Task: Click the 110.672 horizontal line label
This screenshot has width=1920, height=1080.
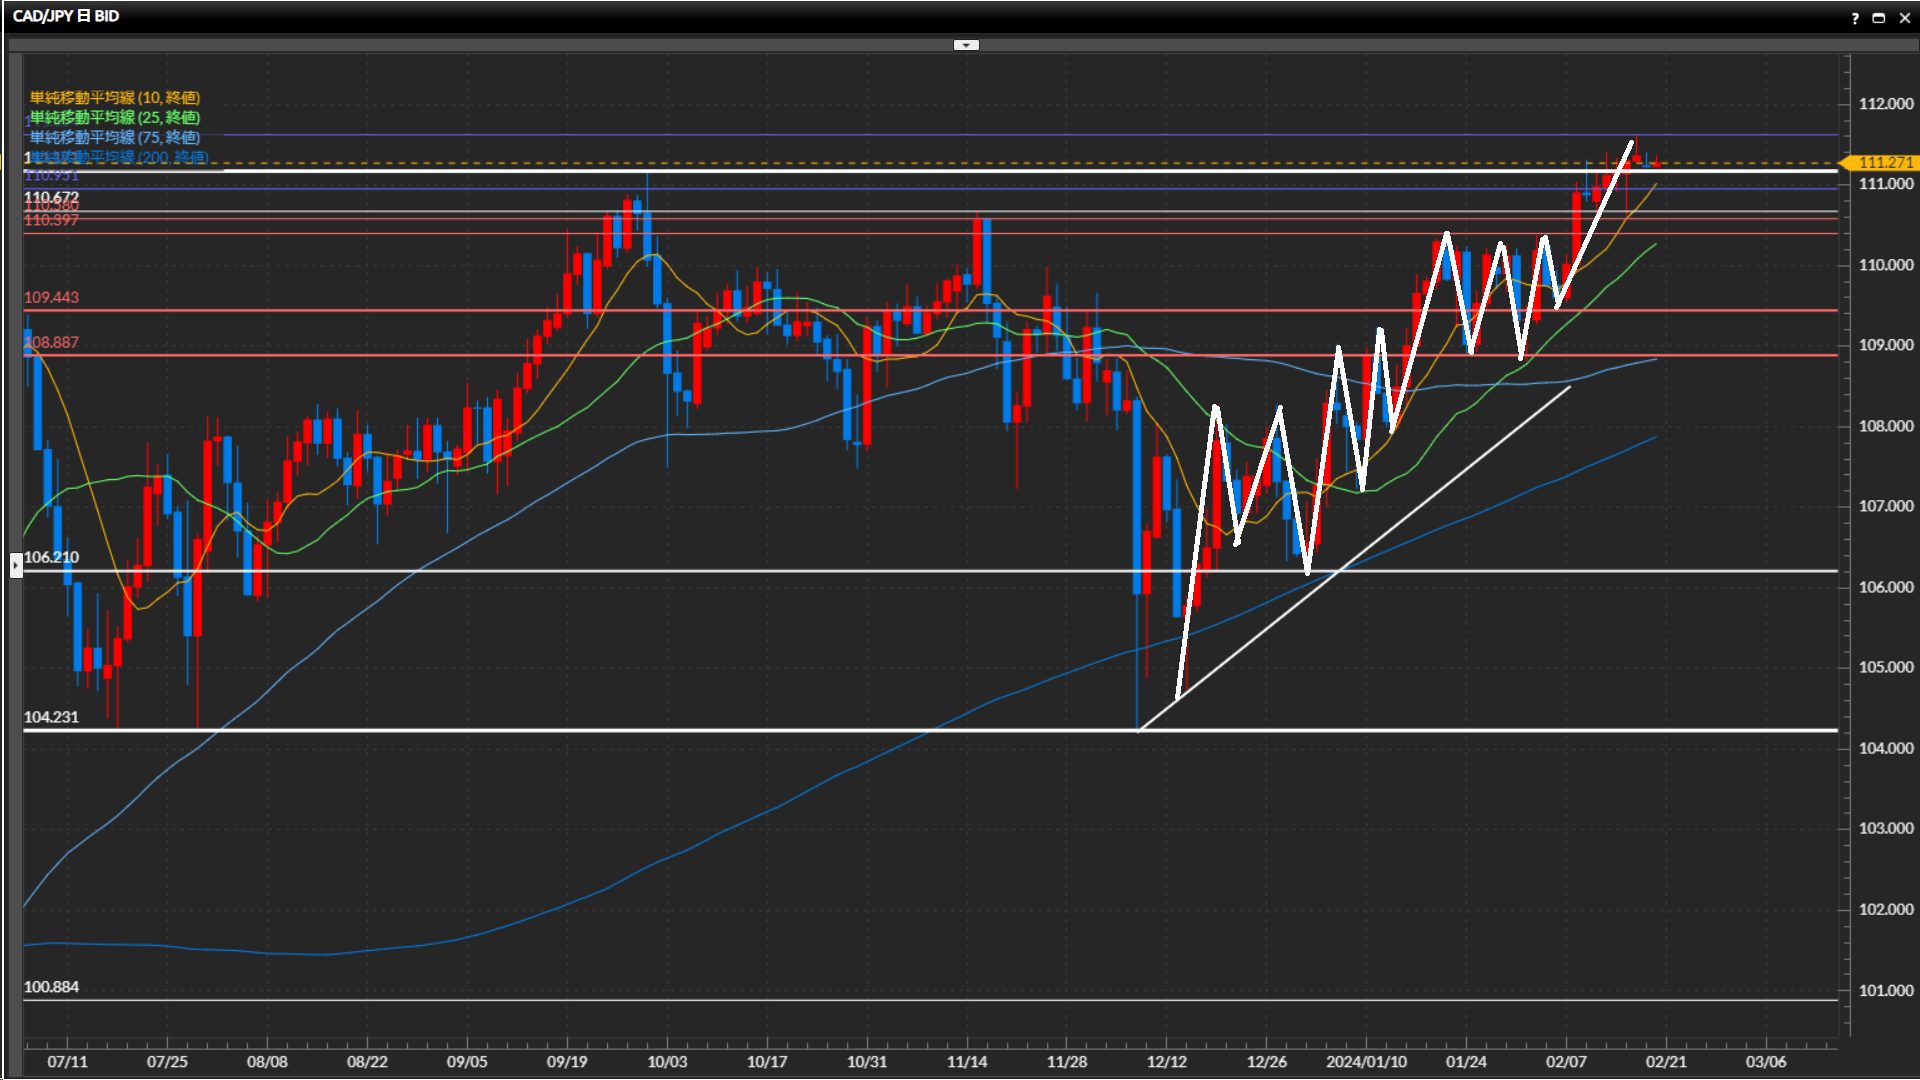Action: coord(51,196)
